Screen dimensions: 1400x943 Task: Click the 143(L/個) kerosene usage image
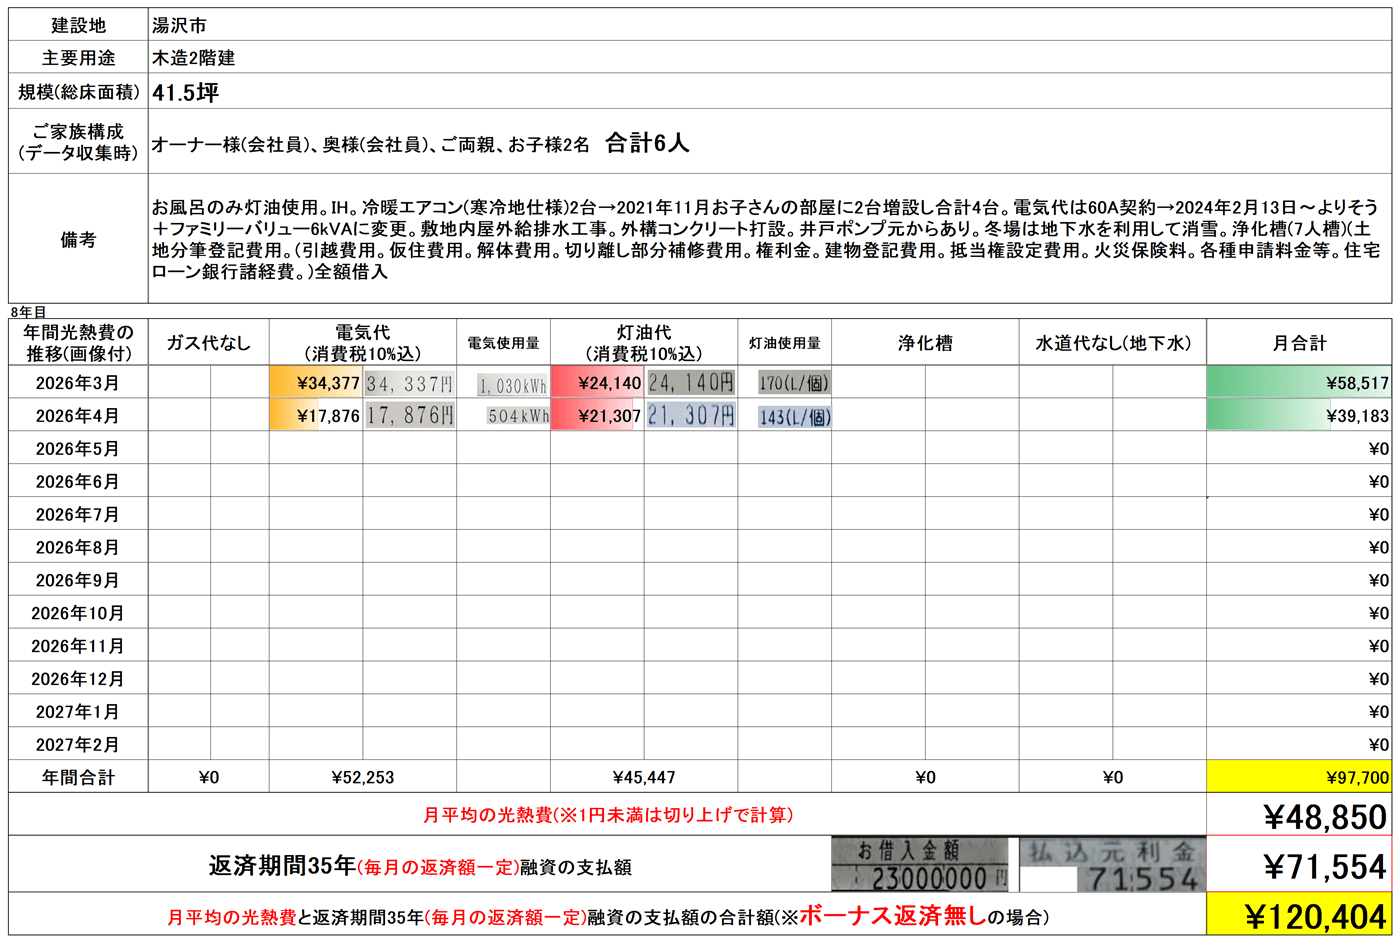[794, 417]
